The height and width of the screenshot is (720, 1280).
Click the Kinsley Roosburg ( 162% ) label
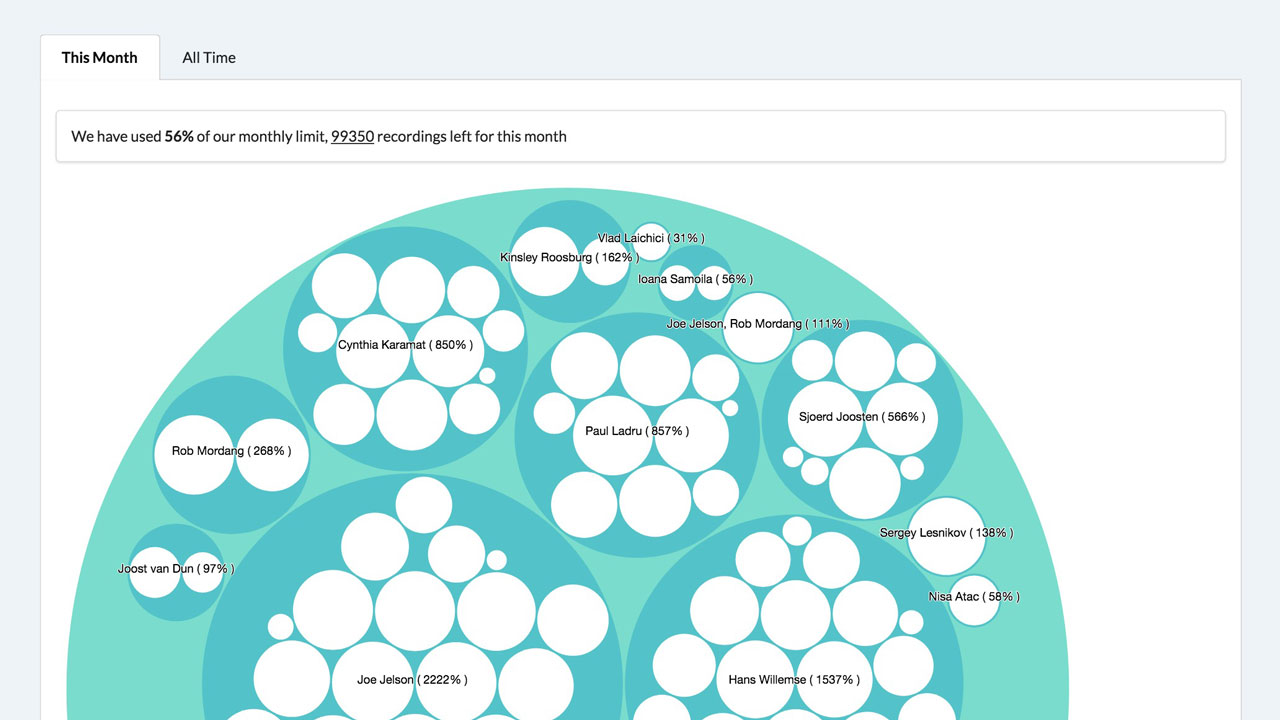(569, 258)
